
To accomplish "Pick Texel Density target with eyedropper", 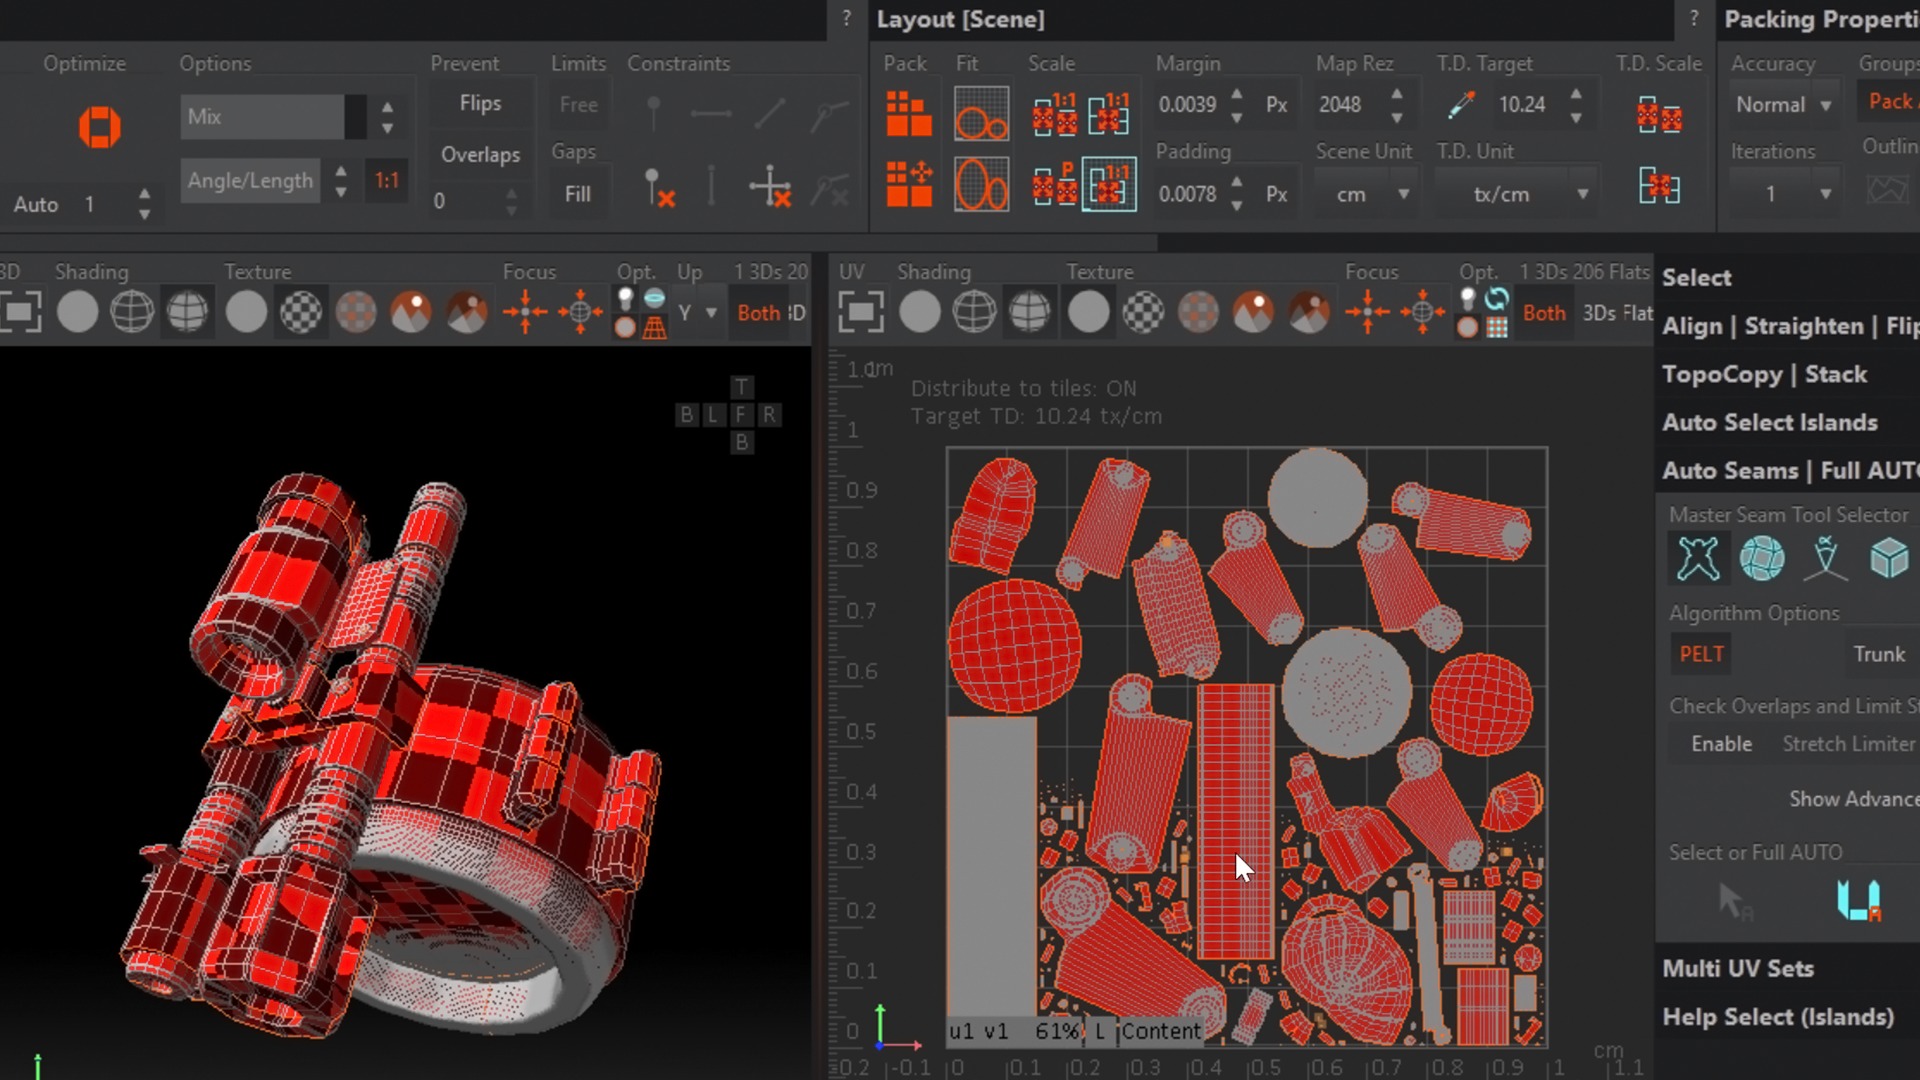I will pos(1461,105).
